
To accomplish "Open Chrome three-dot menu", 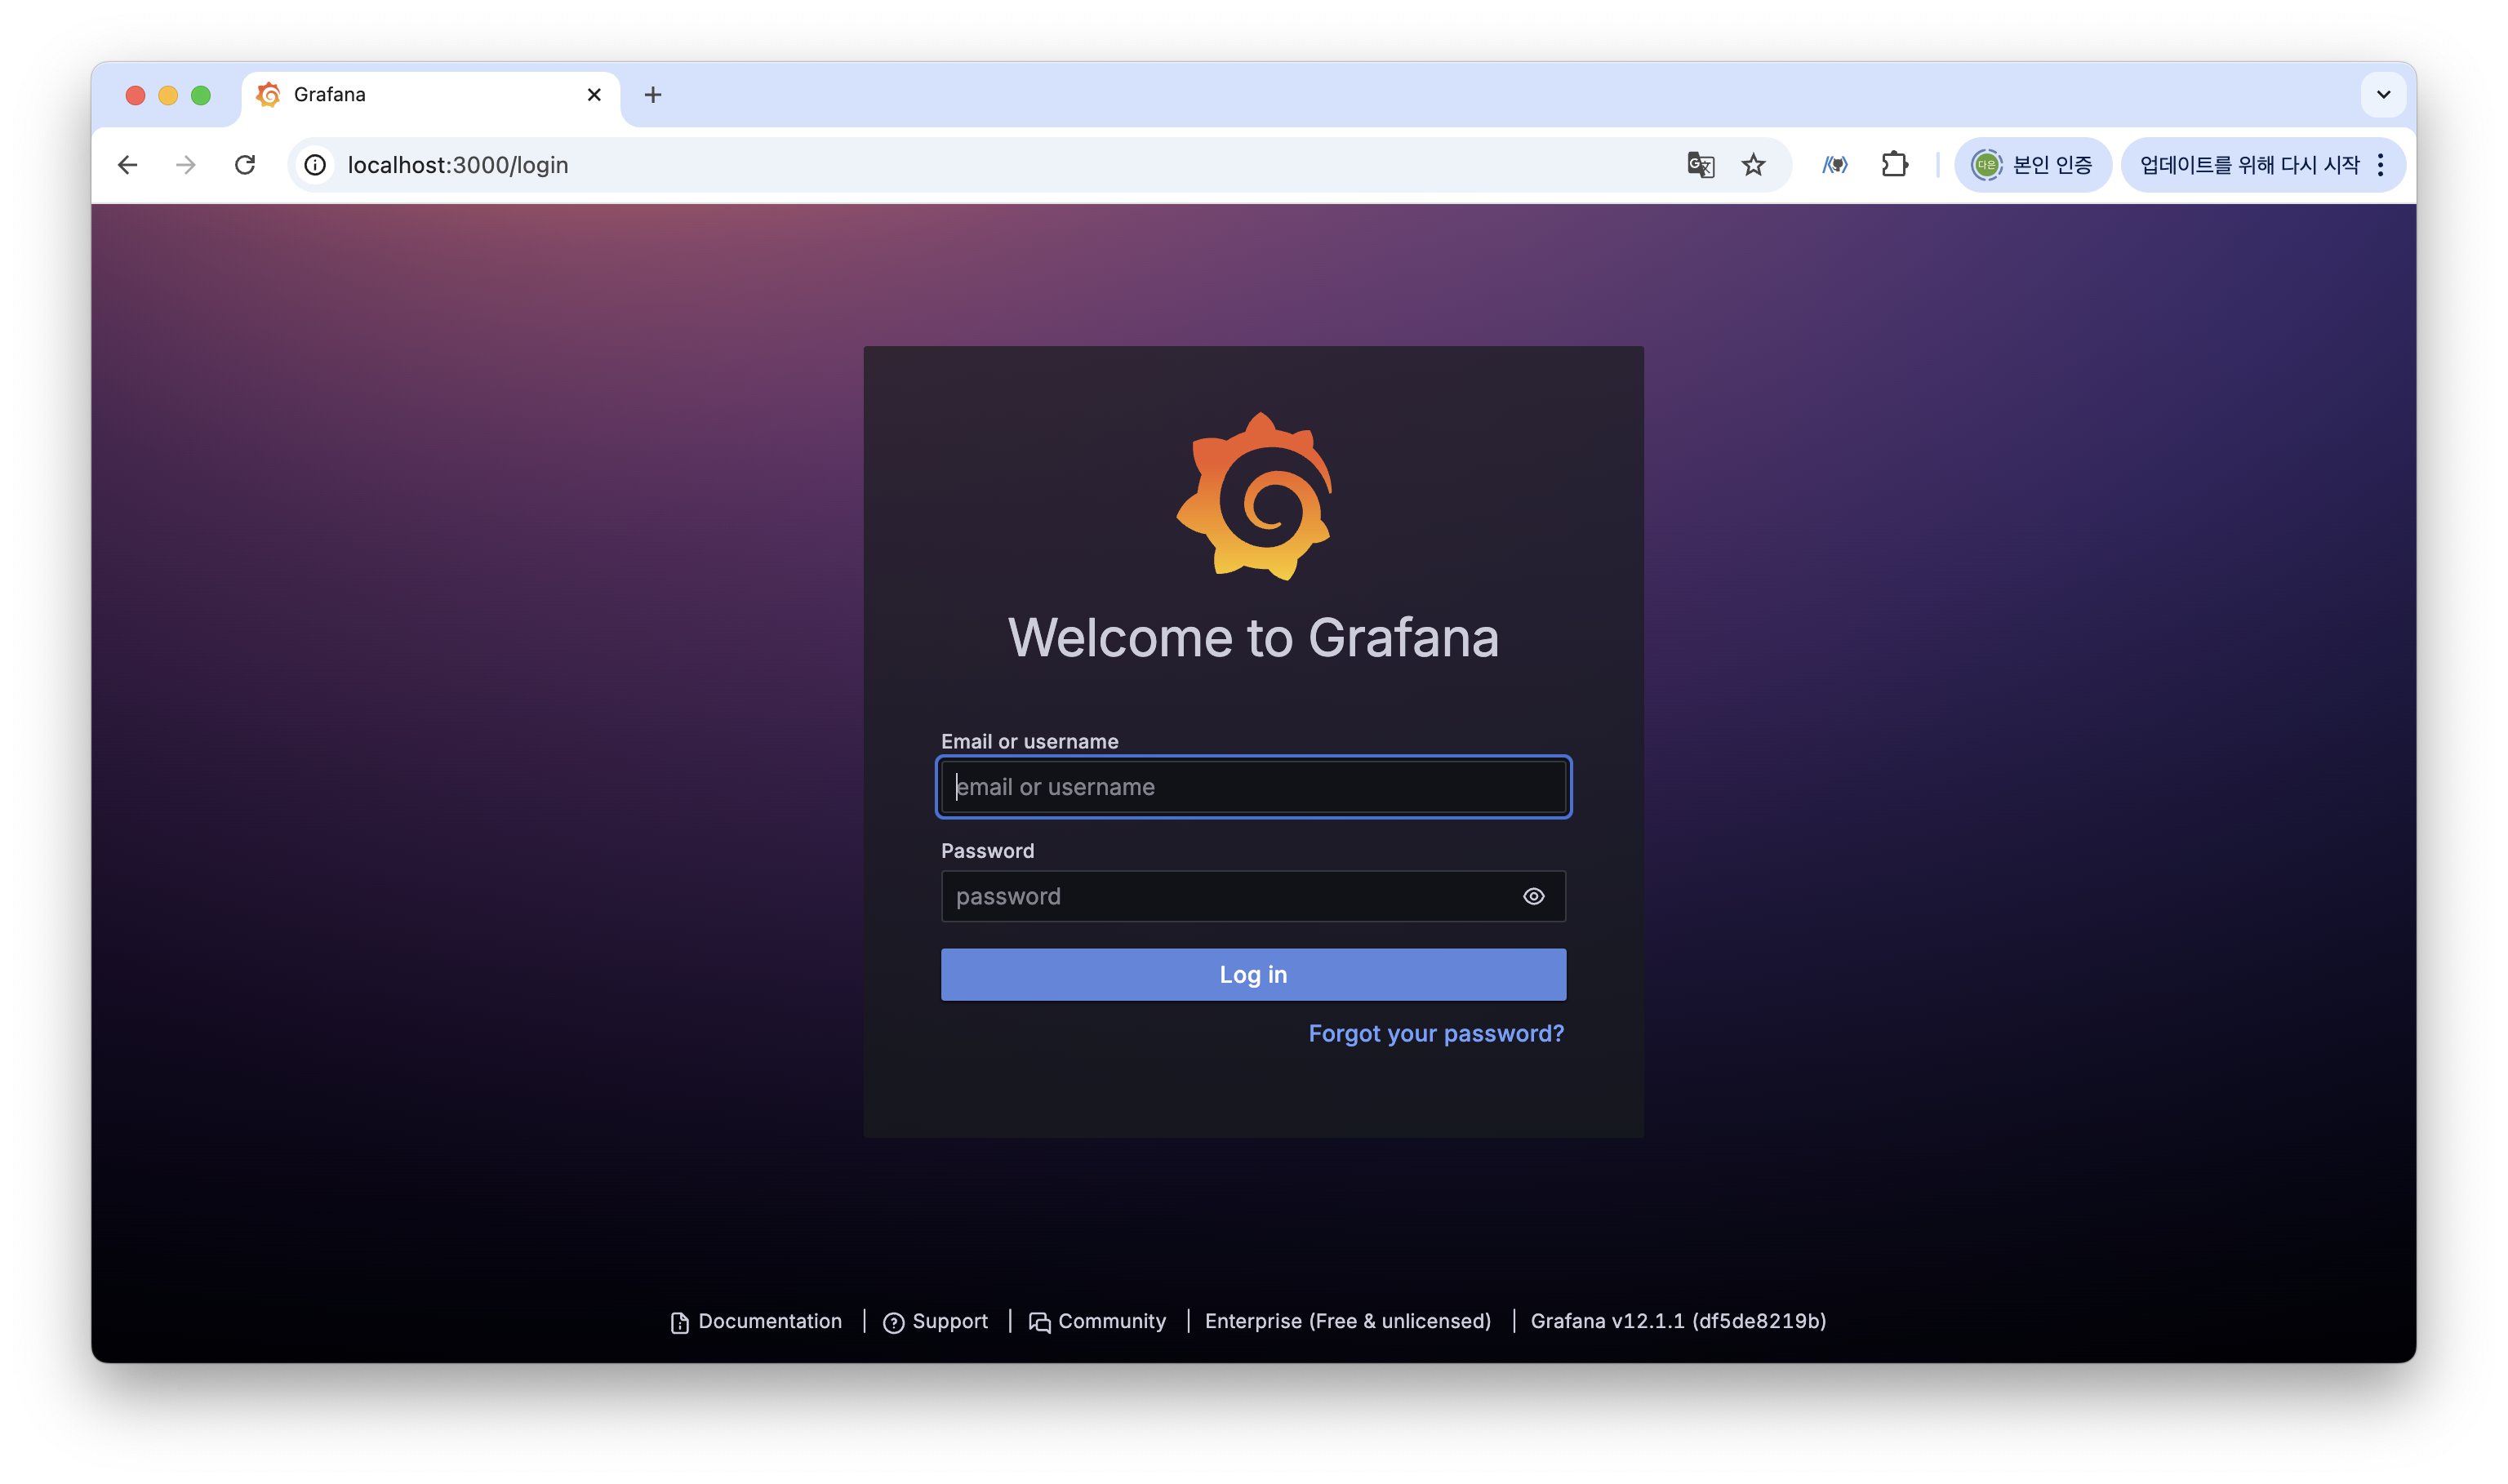I will point(2380,165).
